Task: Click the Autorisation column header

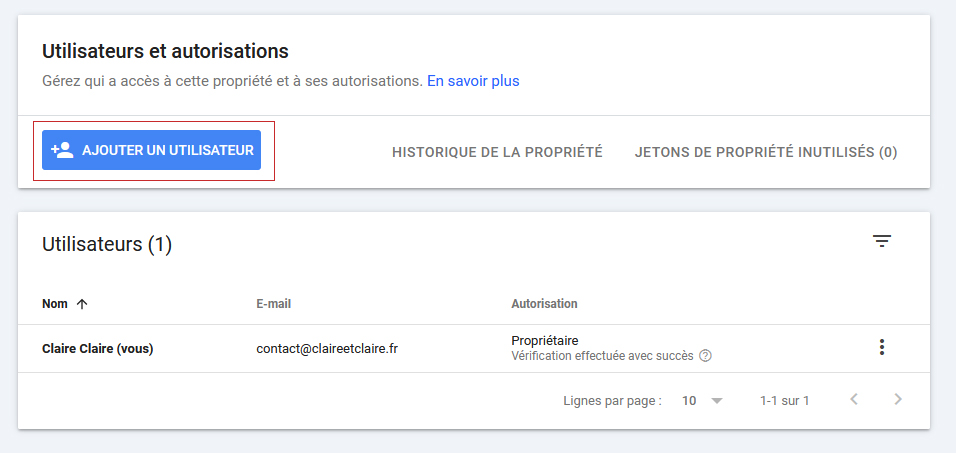Action: coord(544,304)
